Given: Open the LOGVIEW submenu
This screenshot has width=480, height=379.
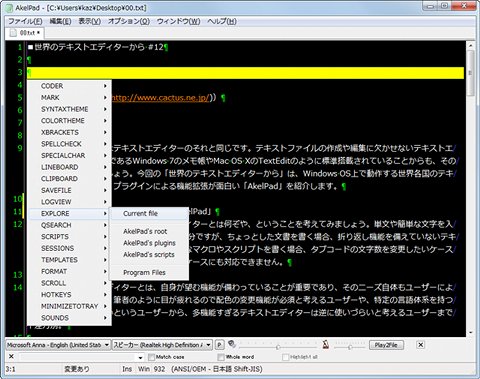Looking at the screenshot, I should (x=70, y=202).
